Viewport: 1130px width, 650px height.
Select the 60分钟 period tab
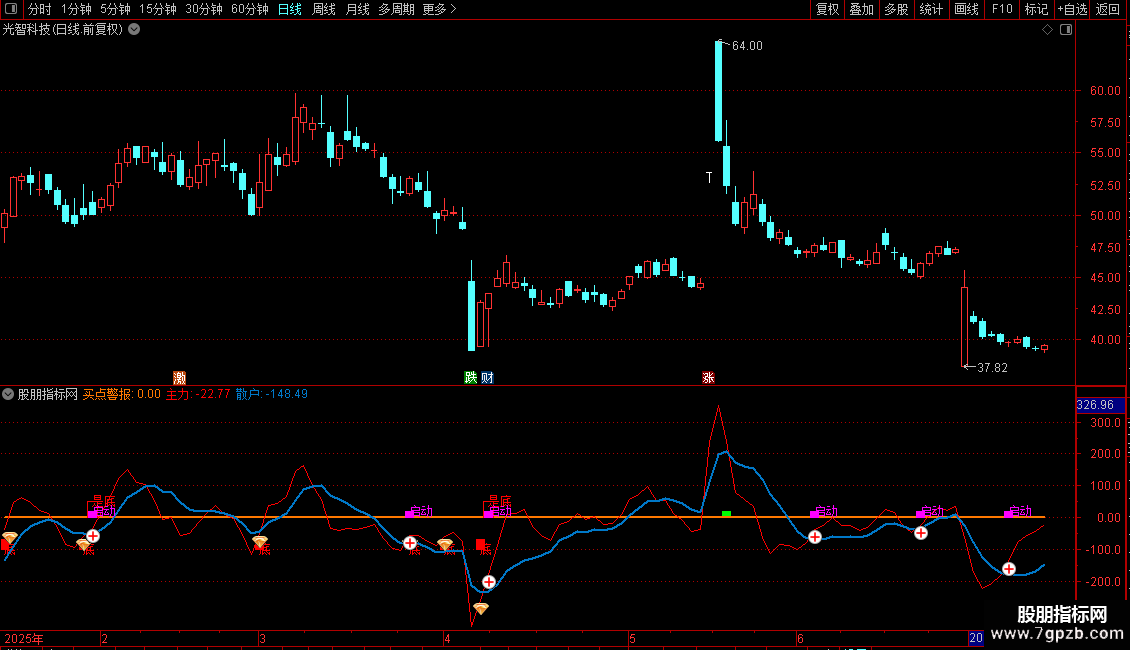[x=249, y=9]
